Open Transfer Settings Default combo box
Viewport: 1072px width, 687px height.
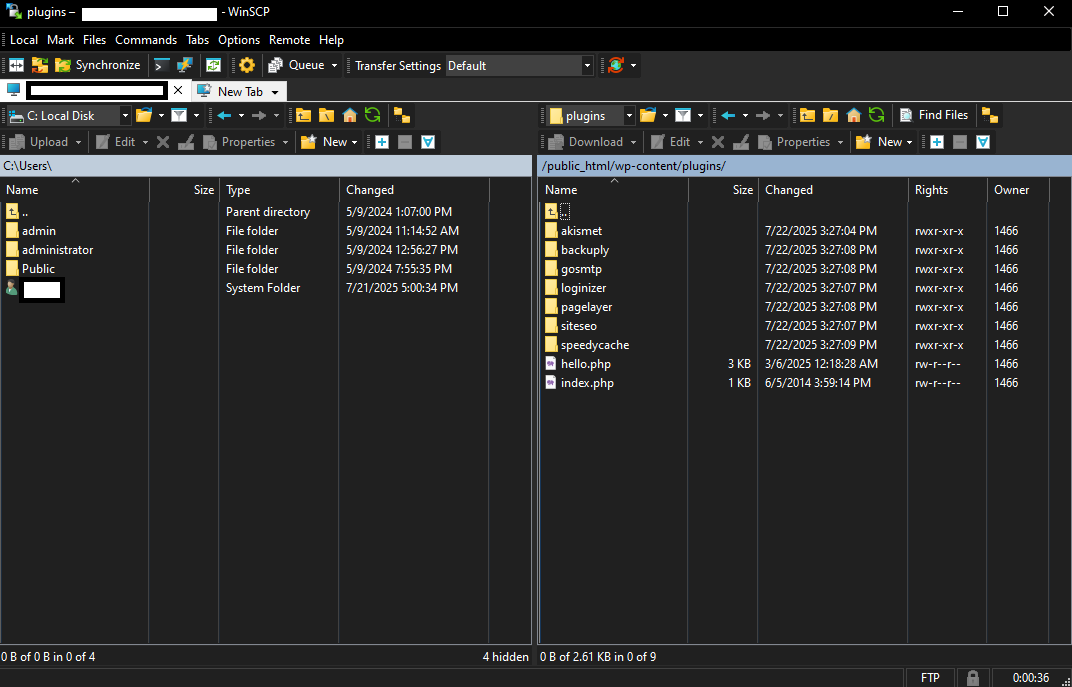point(519,66)
